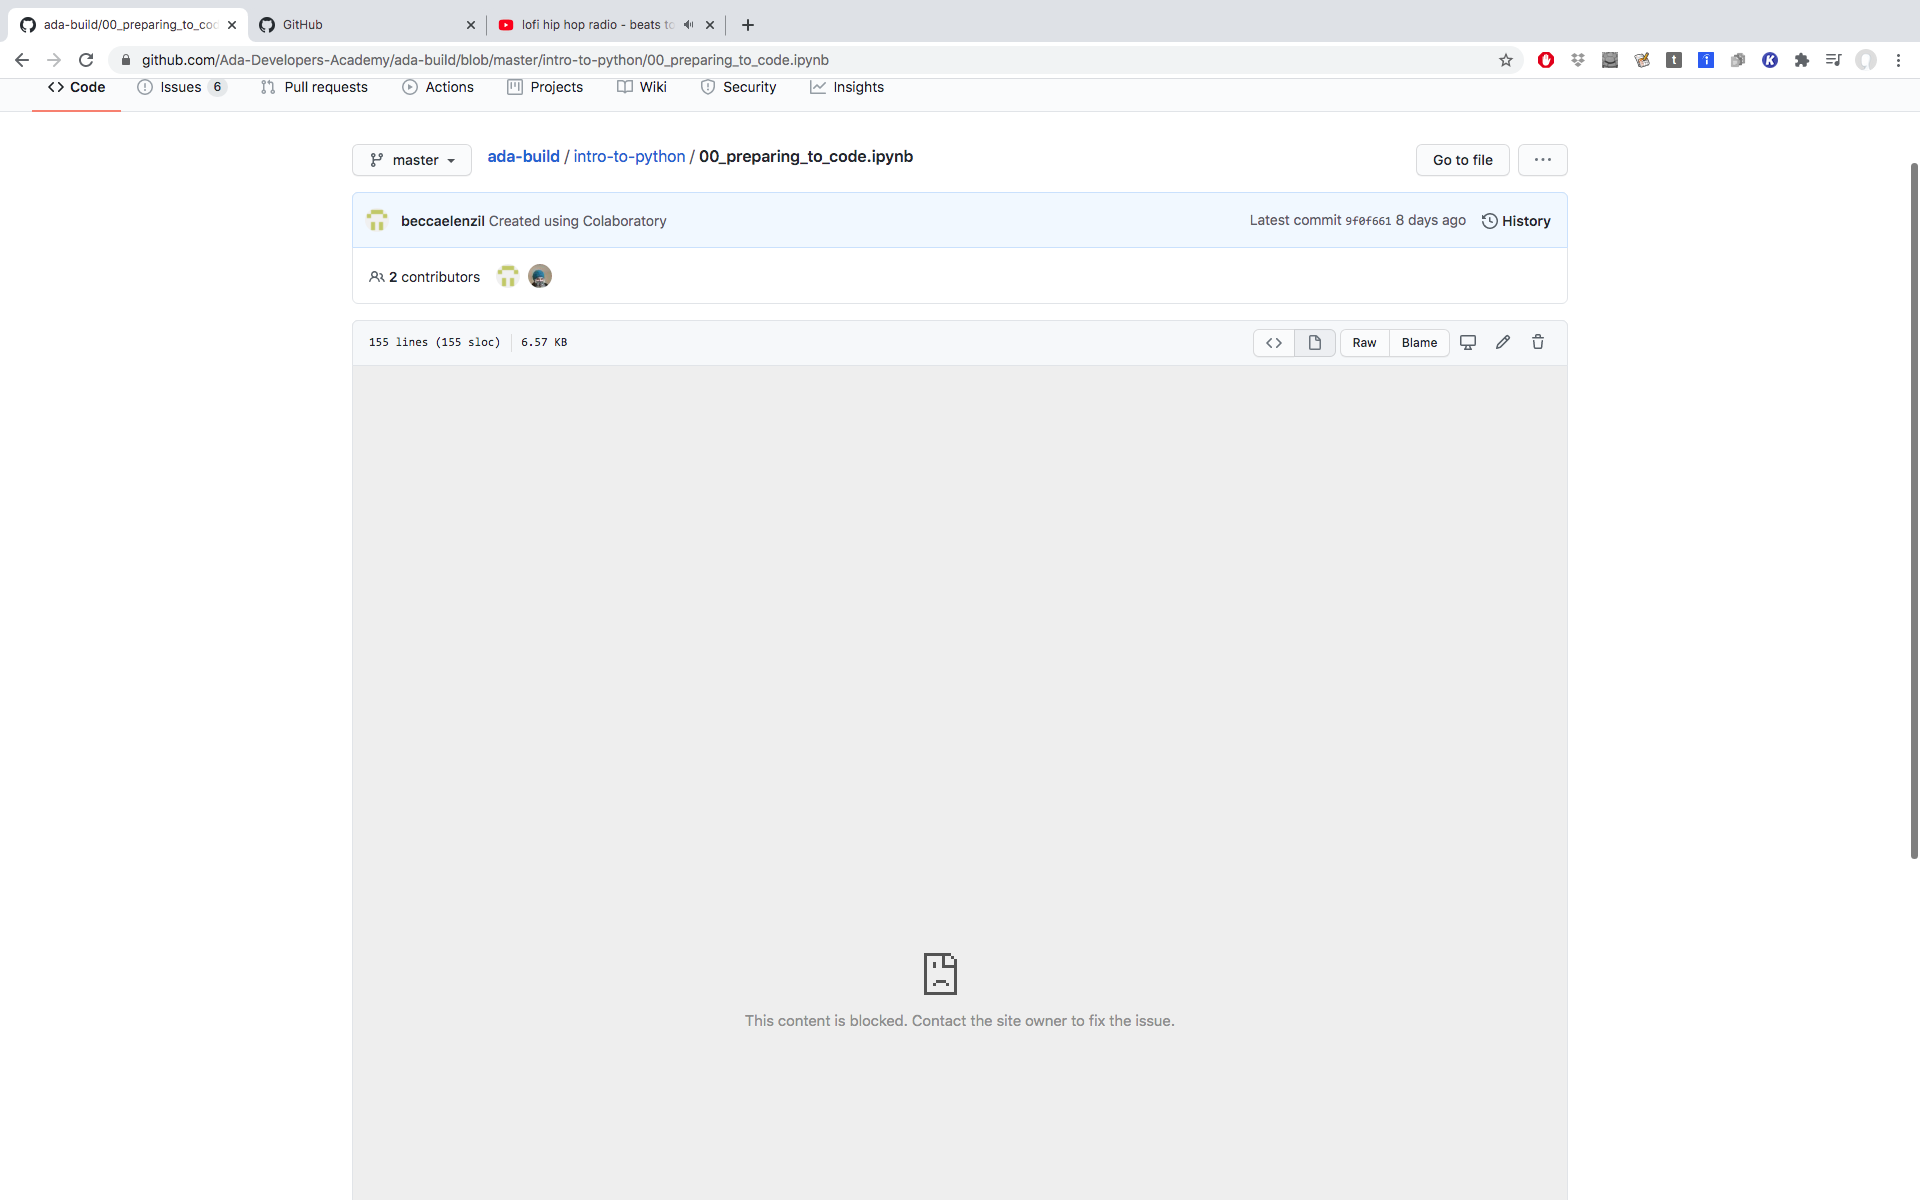Switch to rendered file display view

click(x=1314, y=342)
